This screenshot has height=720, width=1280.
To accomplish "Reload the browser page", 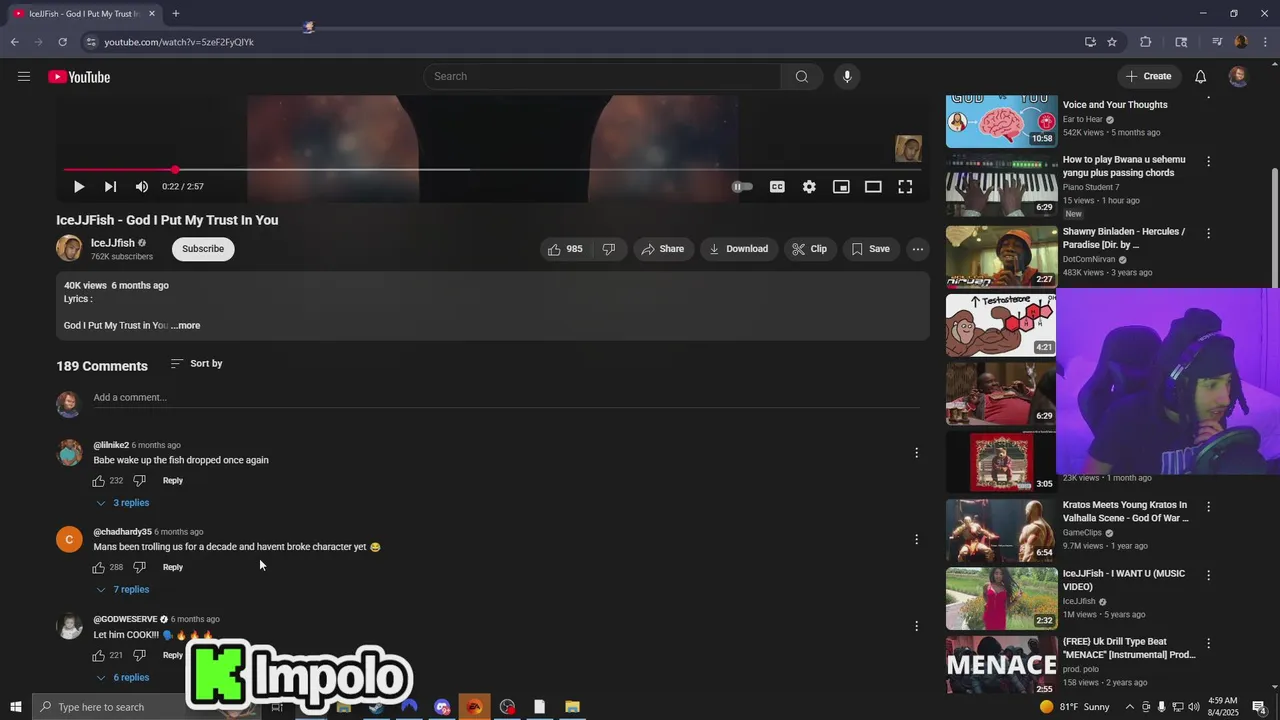I will (x=62, y=42).
